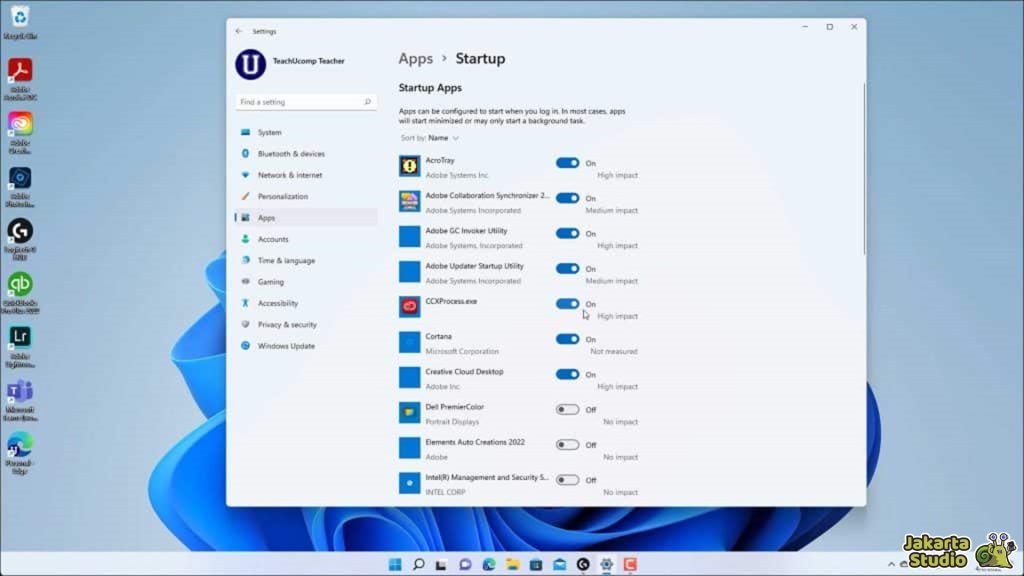Open Adobe Acrobat desktop shortcut
This screenshot has width=1024, height=576.
(x=20, y=77)
